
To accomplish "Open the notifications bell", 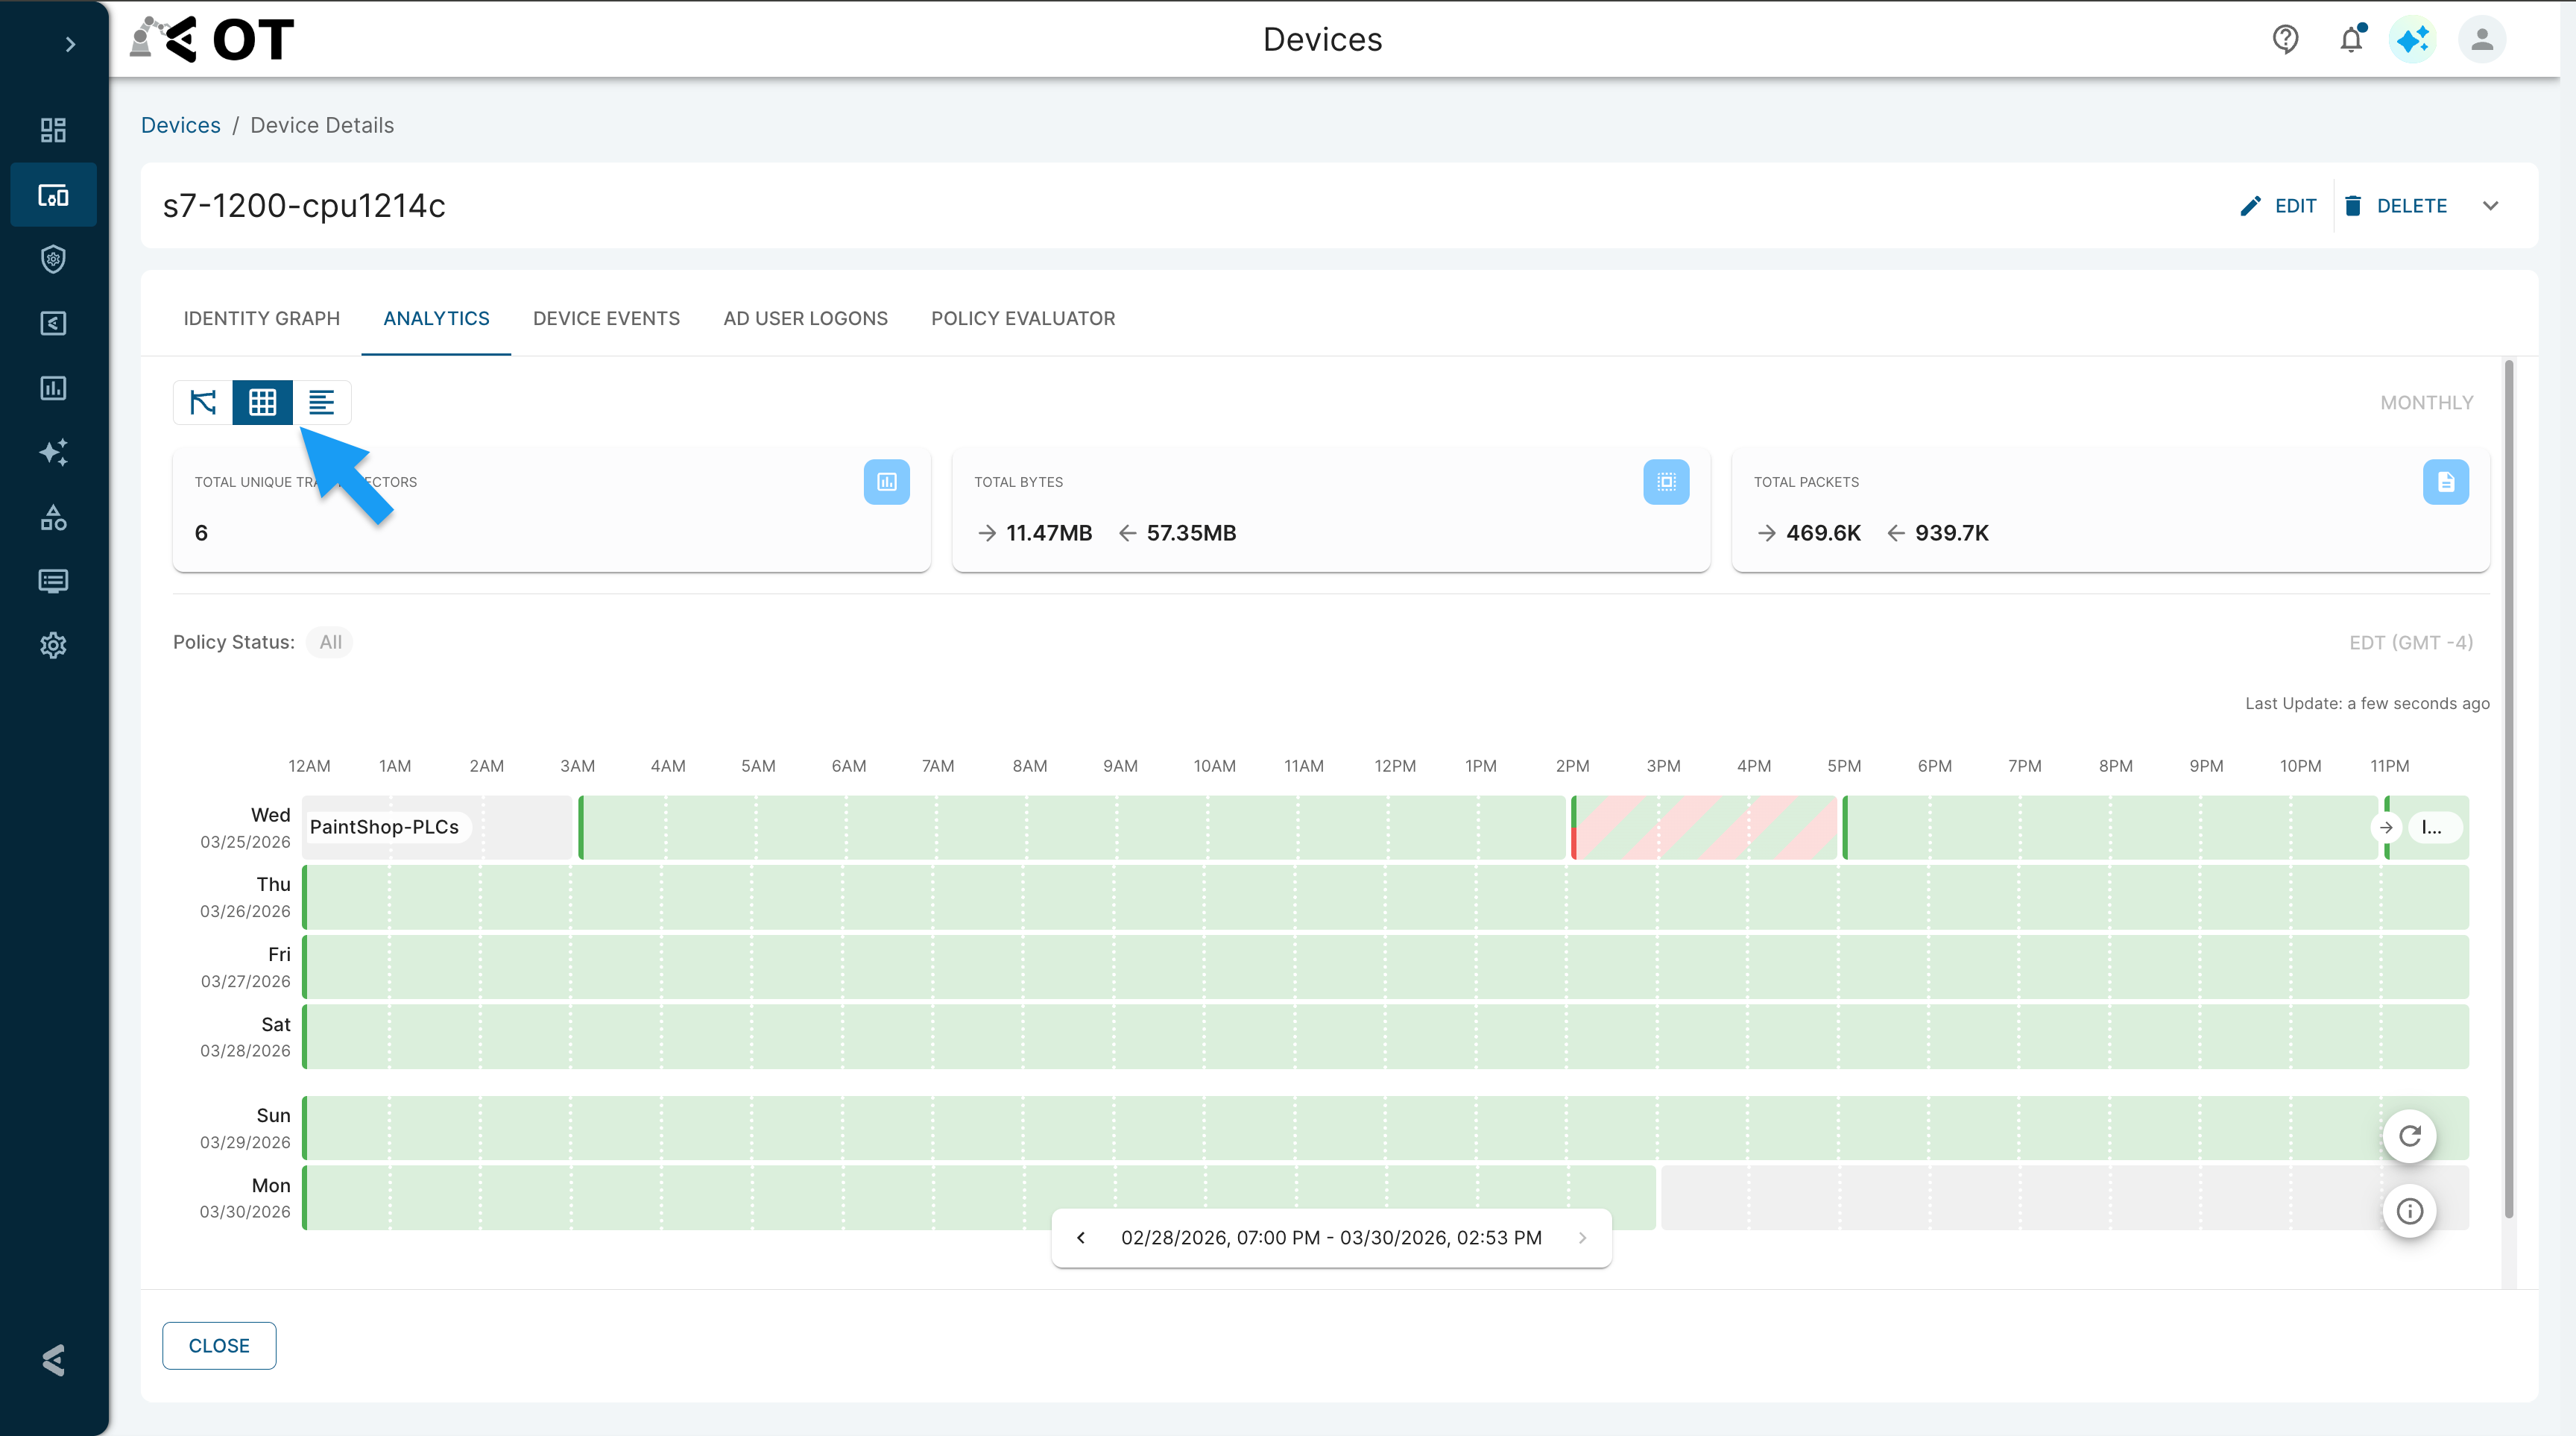I will coord(2351,39).
